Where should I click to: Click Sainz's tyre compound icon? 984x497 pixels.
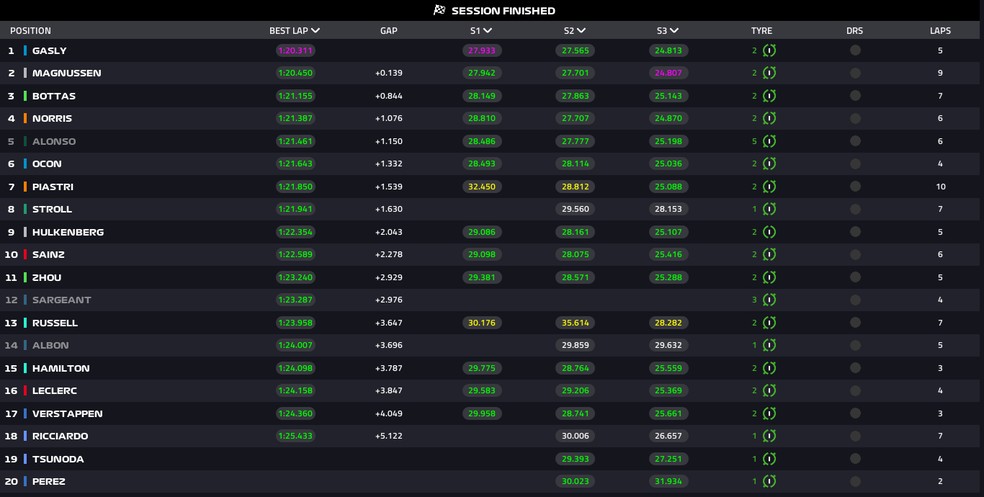pyautogui.click(x=769, y=254)
